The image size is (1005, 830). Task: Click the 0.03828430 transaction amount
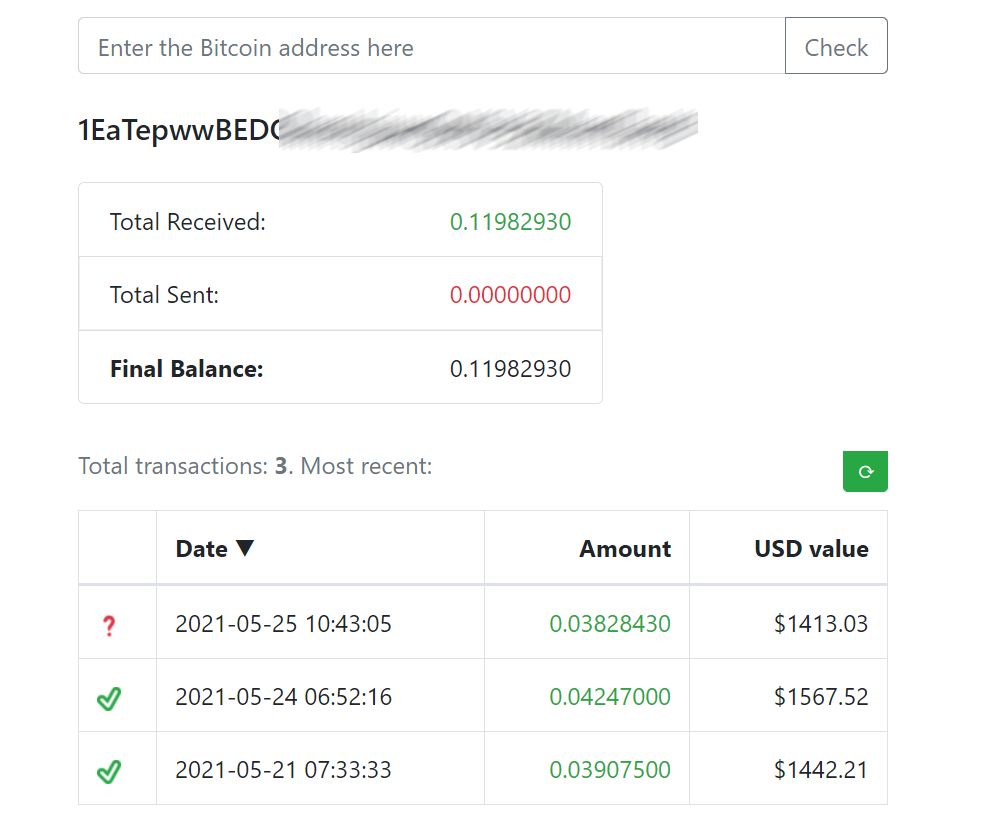click(610, 624)
